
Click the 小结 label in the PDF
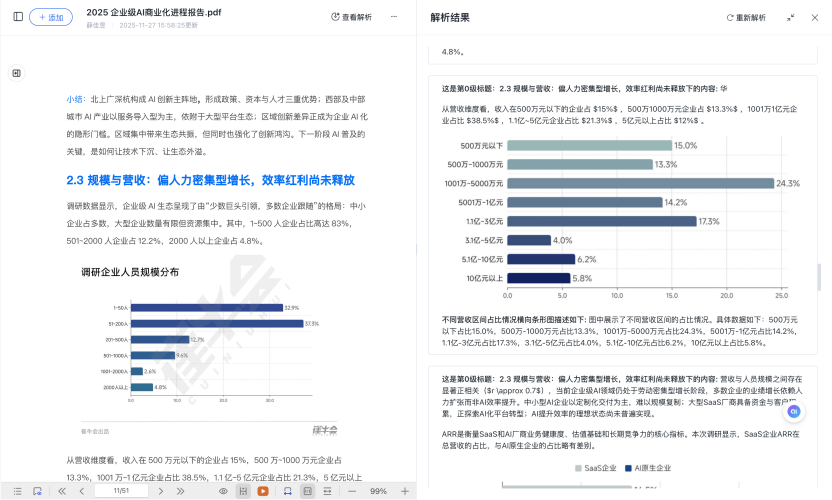tap(75, 99)
